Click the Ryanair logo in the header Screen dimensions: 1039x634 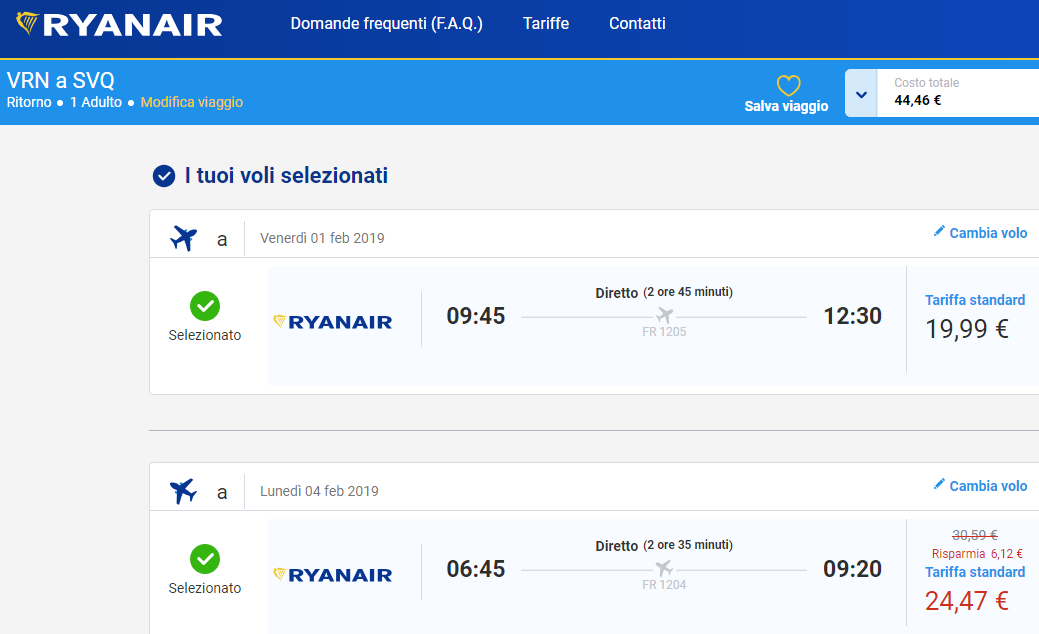pos(119,24)
